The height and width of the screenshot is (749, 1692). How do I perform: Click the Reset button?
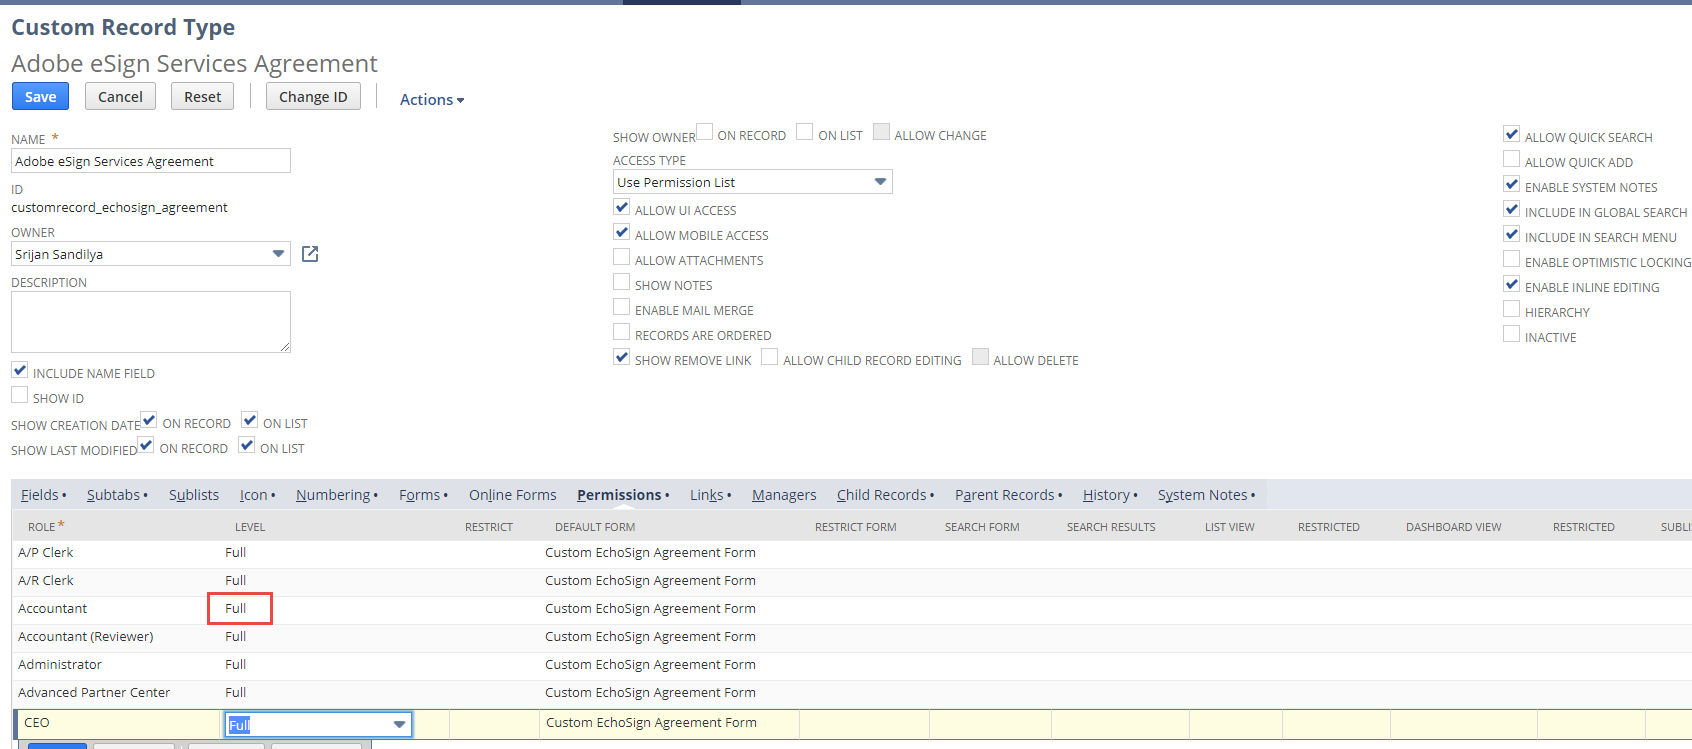pos(203,96)
